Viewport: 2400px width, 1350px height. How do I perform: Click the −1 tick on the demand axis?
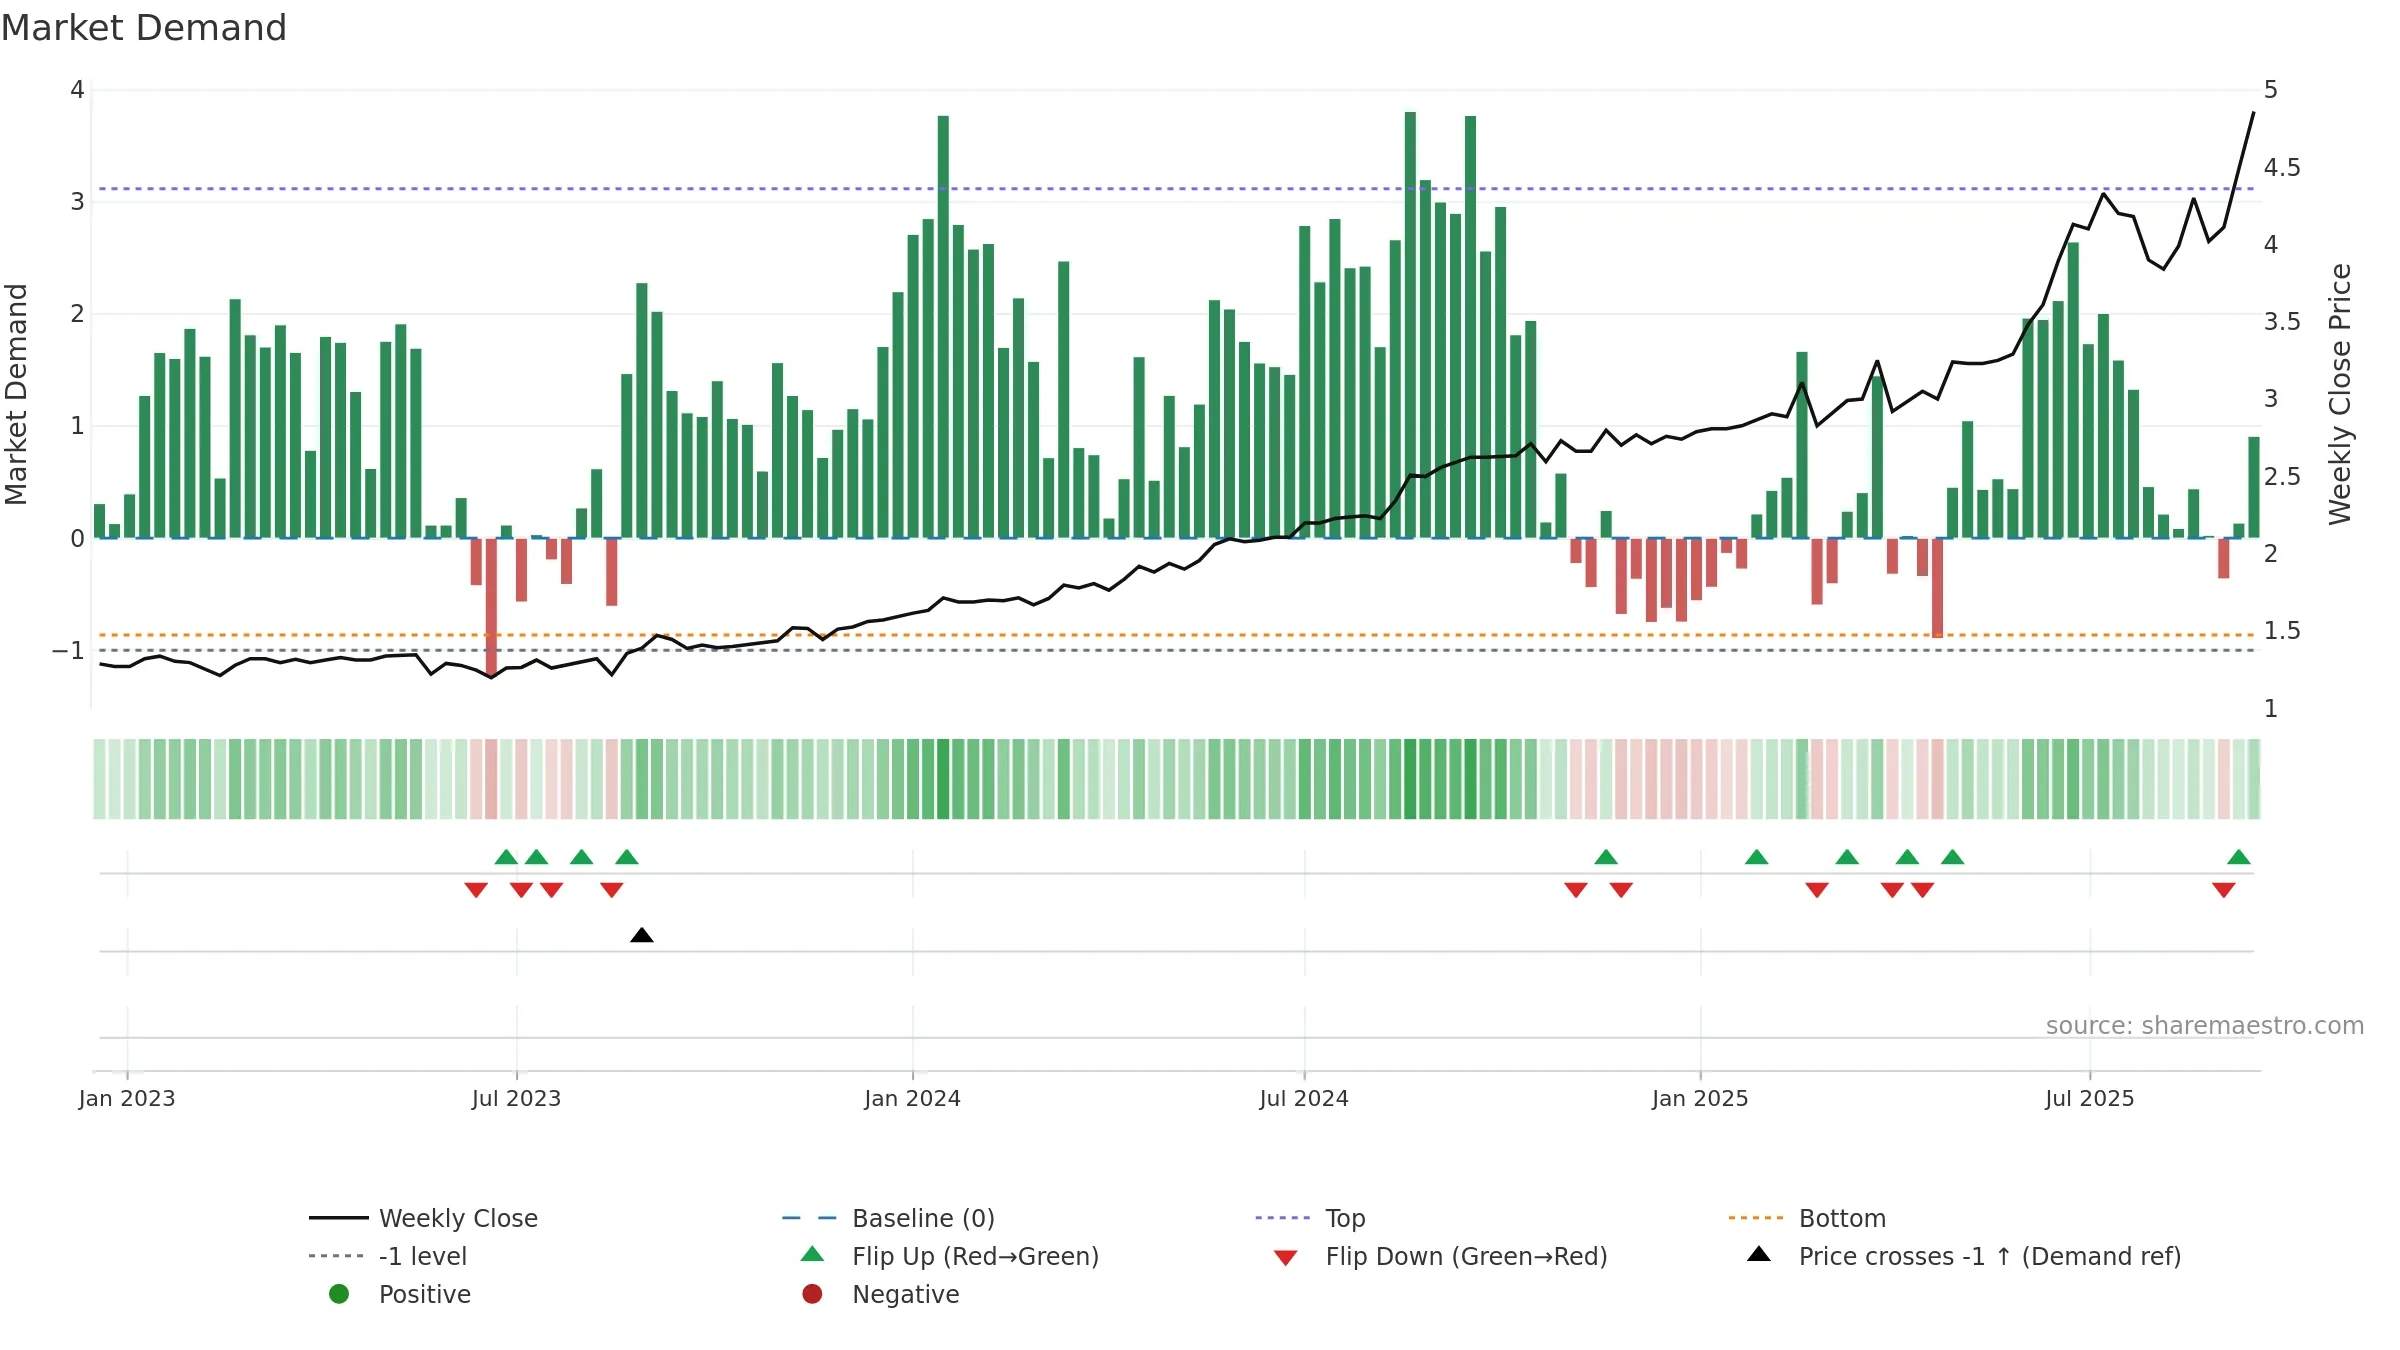coord(68,651)
